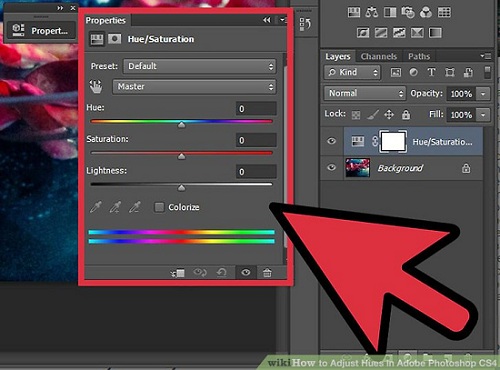Screen dimensions: 500x370
Task: Click the Opacity 100% field
Action: click(x=461, y=94)
